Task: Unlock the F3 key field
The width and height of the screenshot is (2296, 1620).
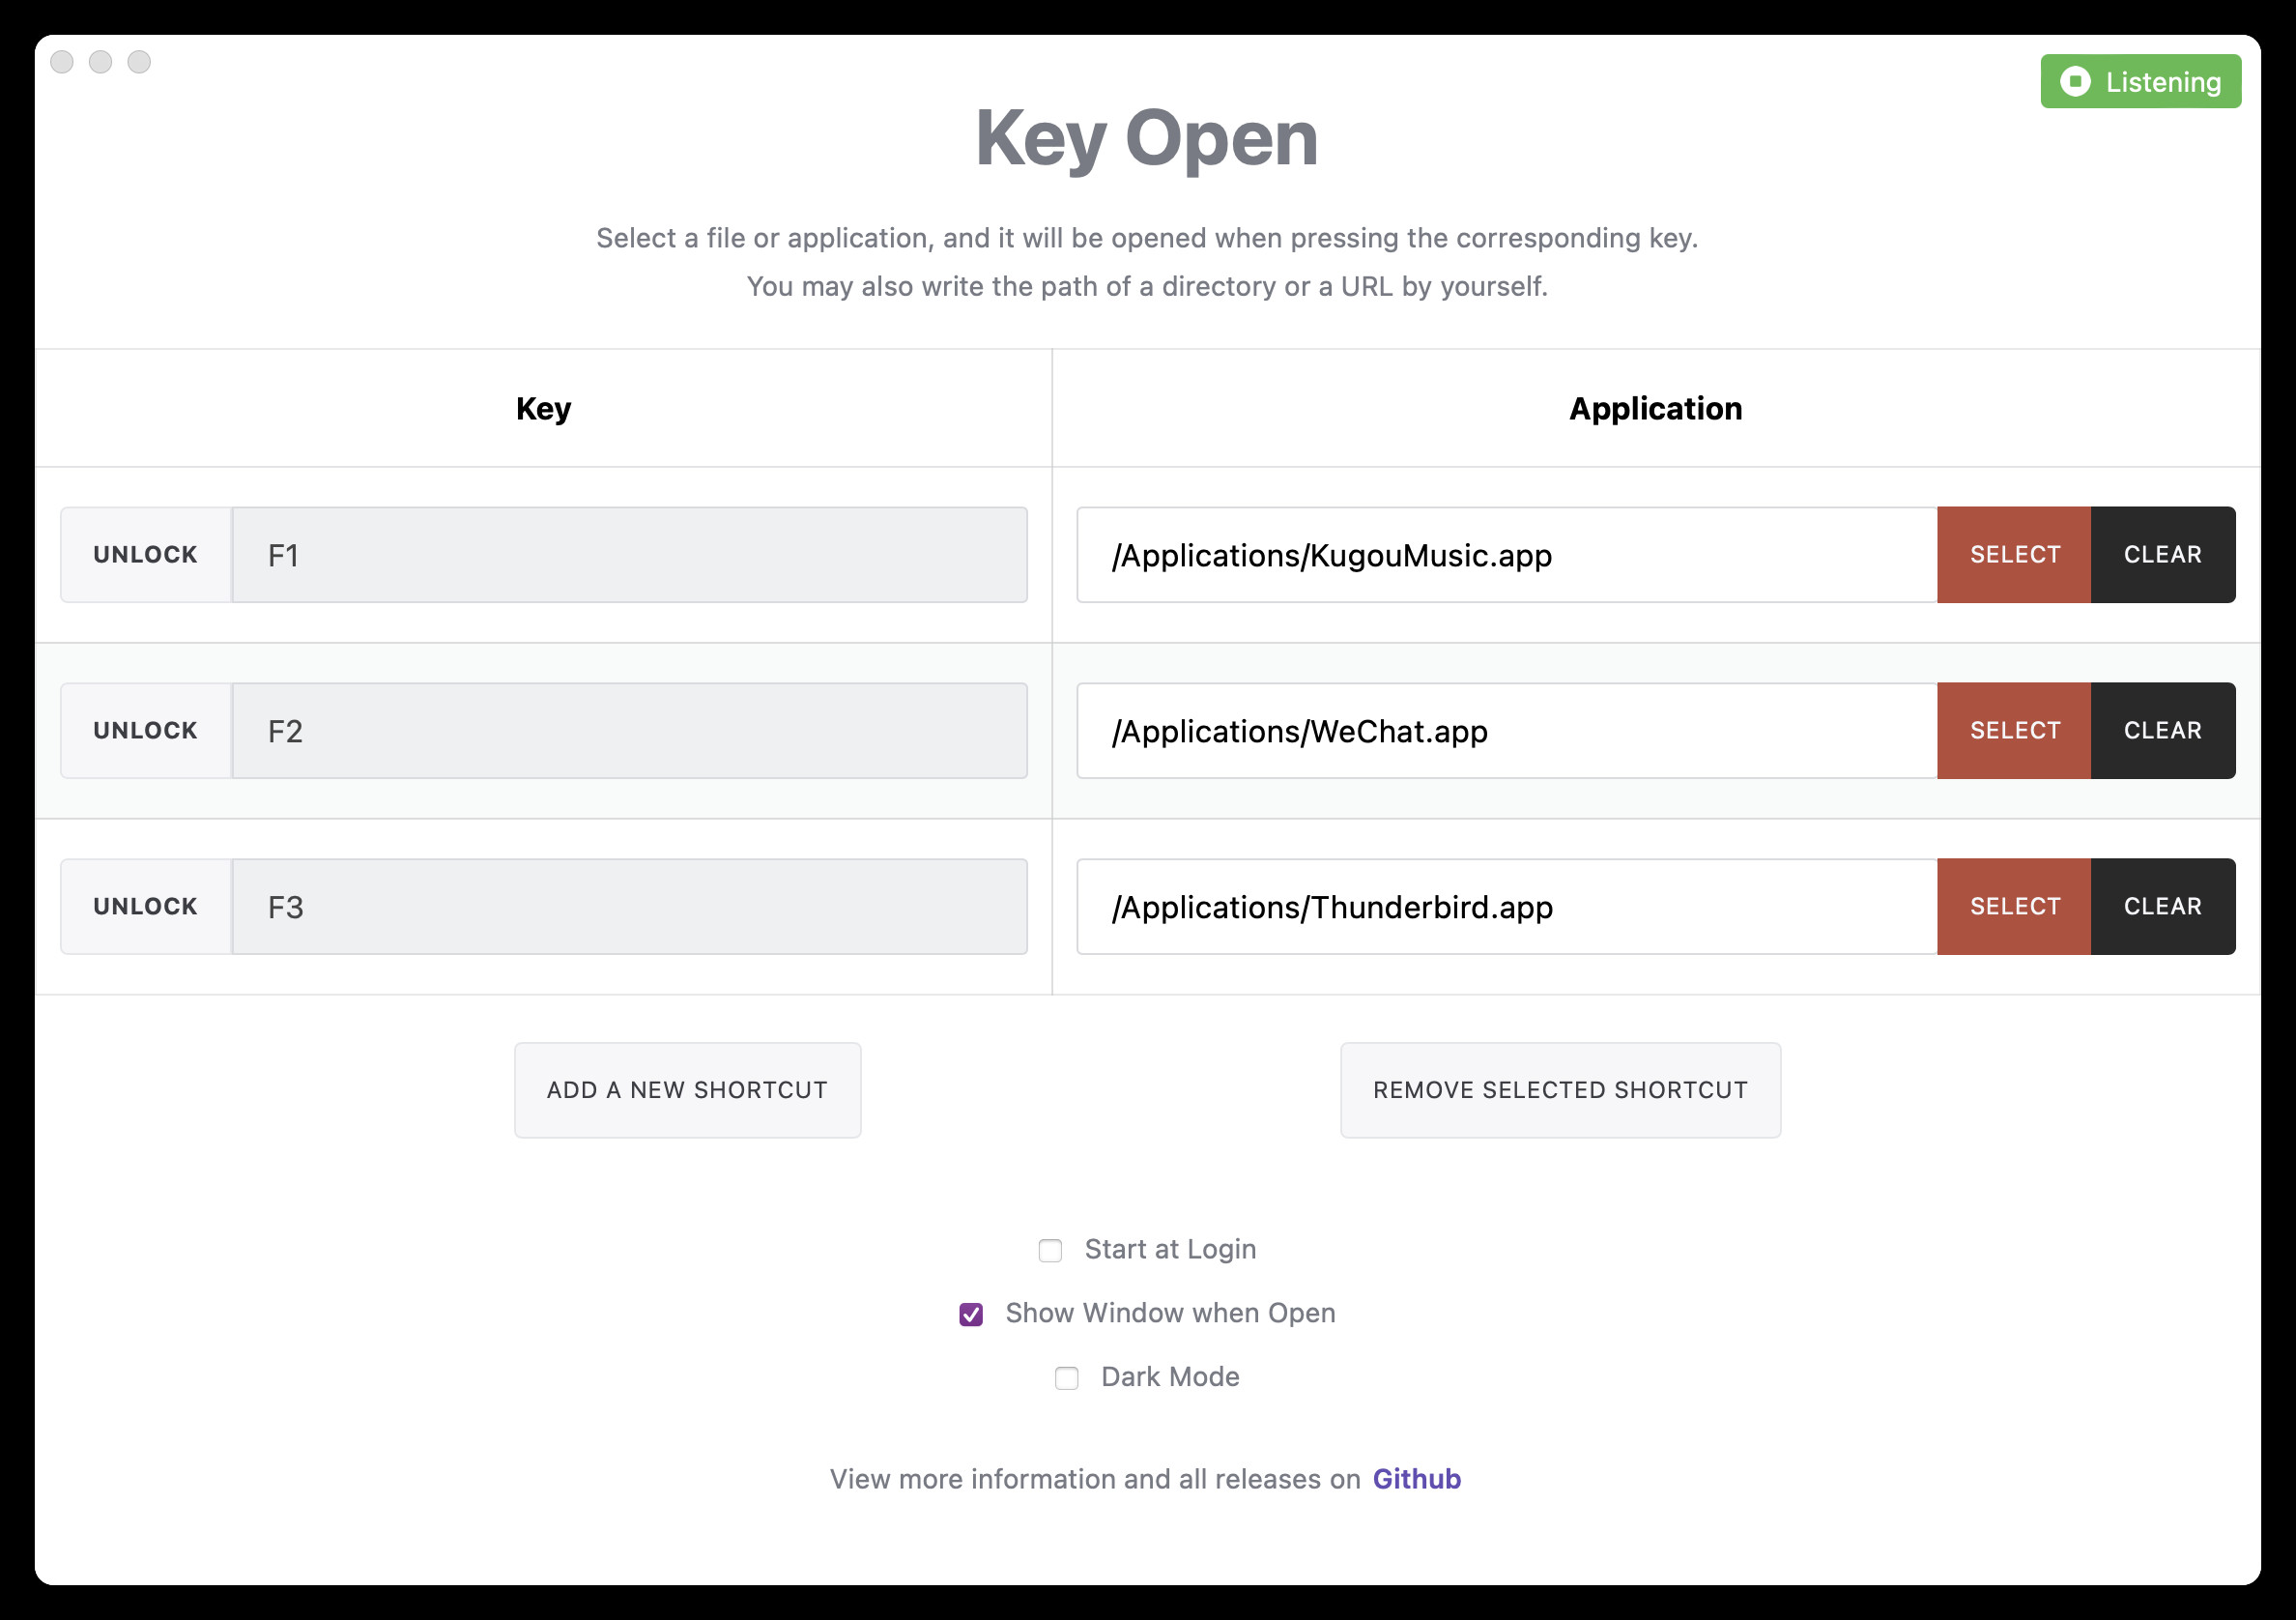Action: [x=146, y=907]
